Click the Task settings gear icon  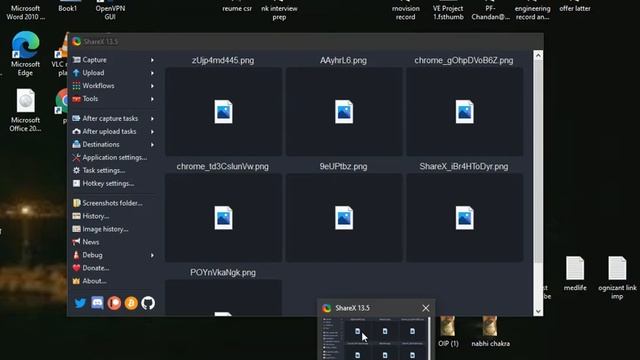76,171
